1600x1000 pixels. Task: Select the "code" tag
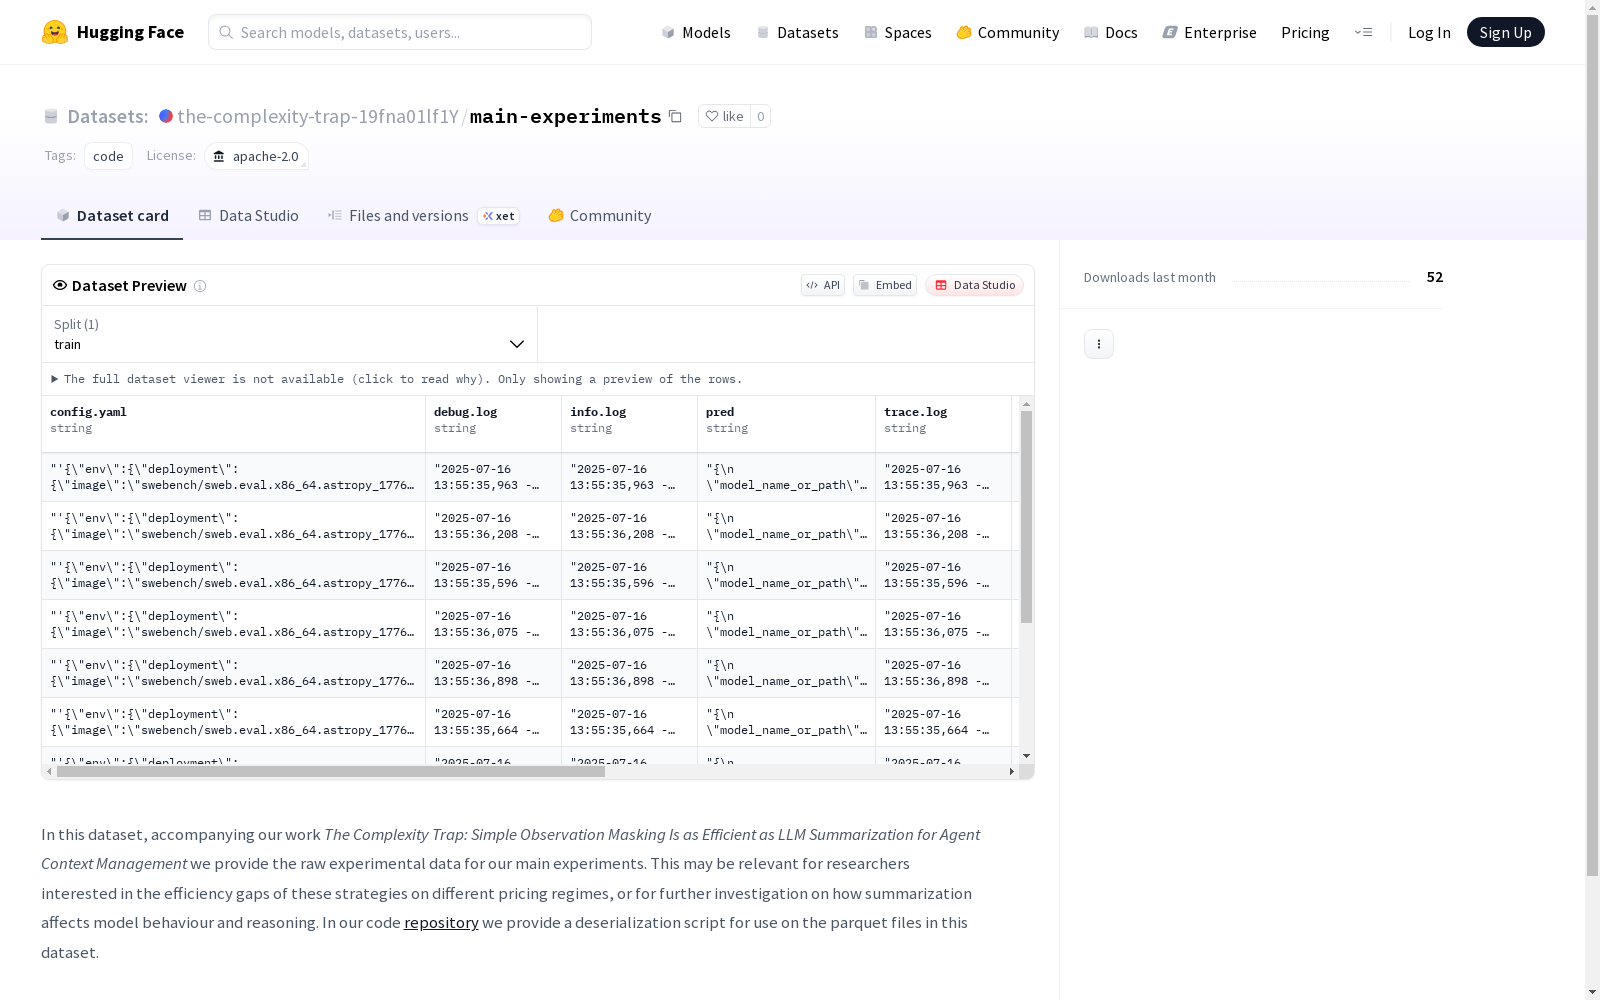[108, 156]
